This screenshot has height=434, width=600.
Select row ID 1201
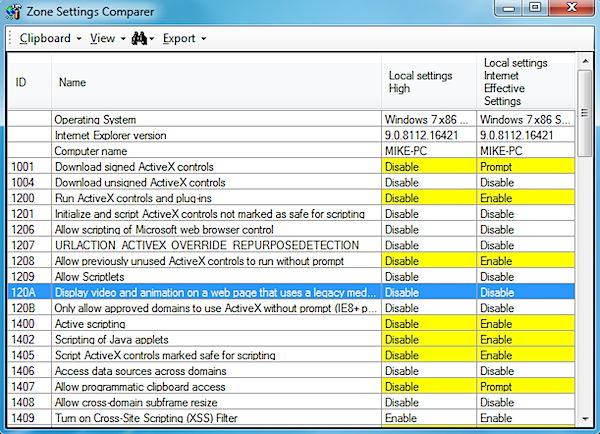(291, 214)
